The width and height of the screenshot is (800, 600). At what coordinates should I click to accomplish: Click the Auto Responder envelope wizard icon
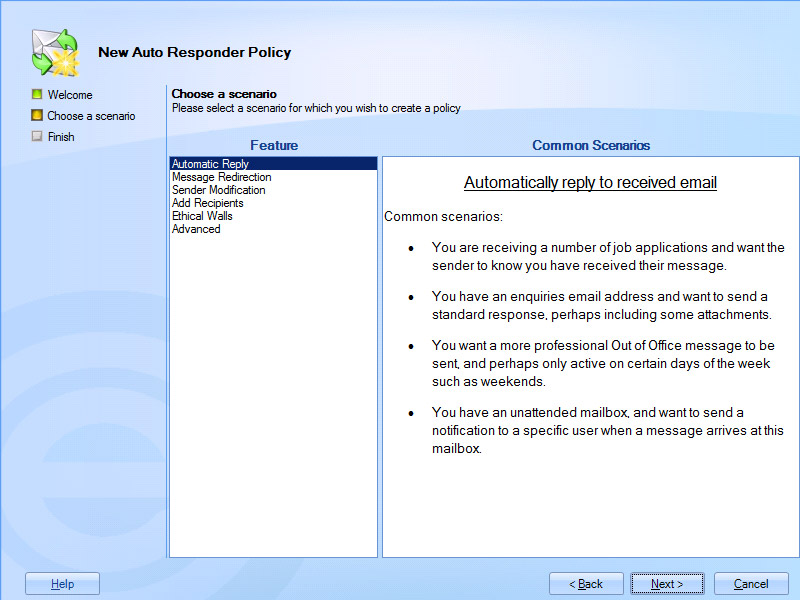click(55, 53)
